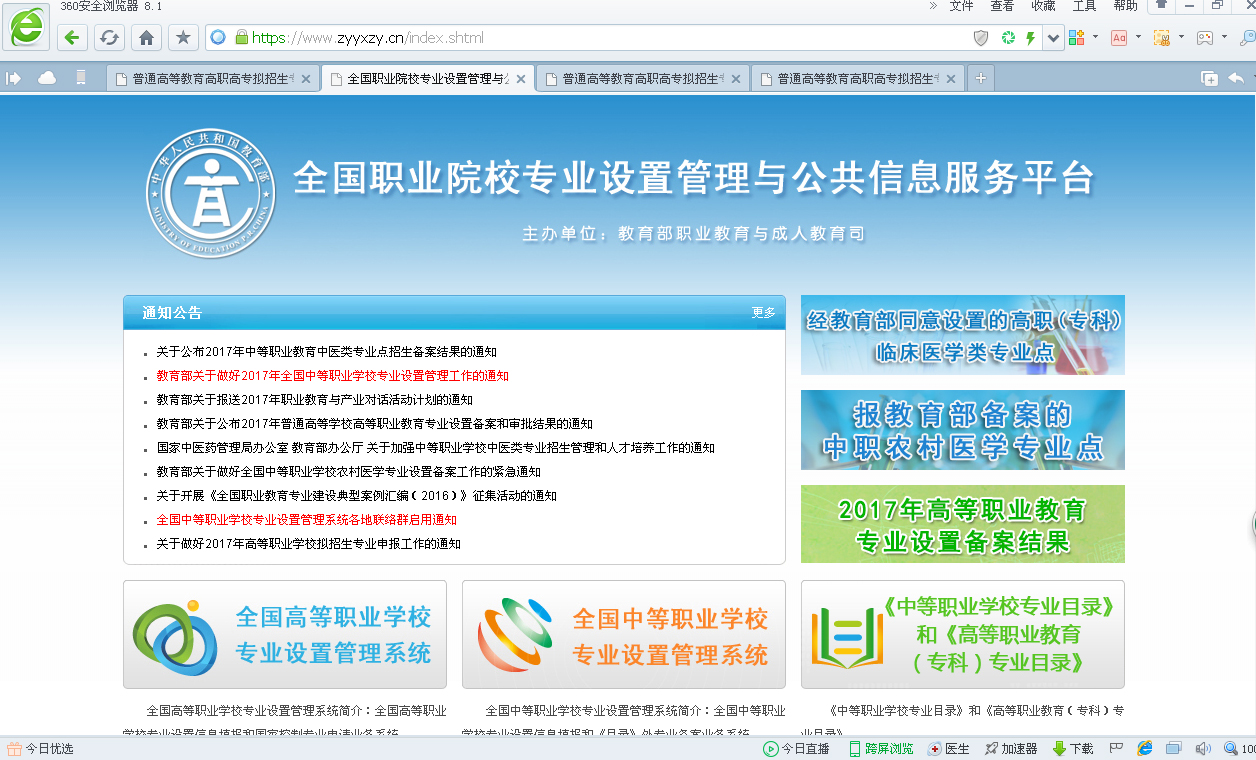Expand hidden menus with the » chevron
Viewport: 1256px width, 760px height.
[933, 6]
